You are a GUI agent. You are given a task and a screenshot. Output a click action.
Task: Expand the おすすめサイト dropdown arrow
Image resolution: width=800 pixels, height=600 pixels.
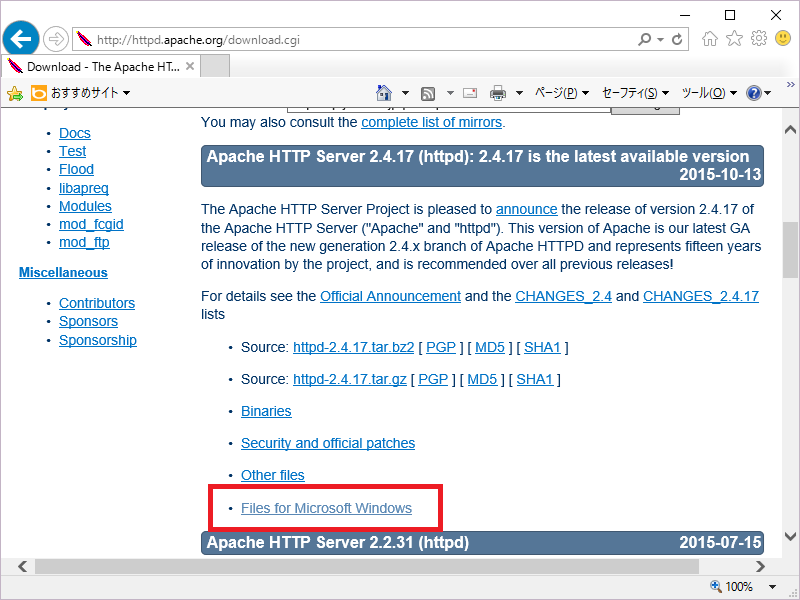[x=127, y=93]
